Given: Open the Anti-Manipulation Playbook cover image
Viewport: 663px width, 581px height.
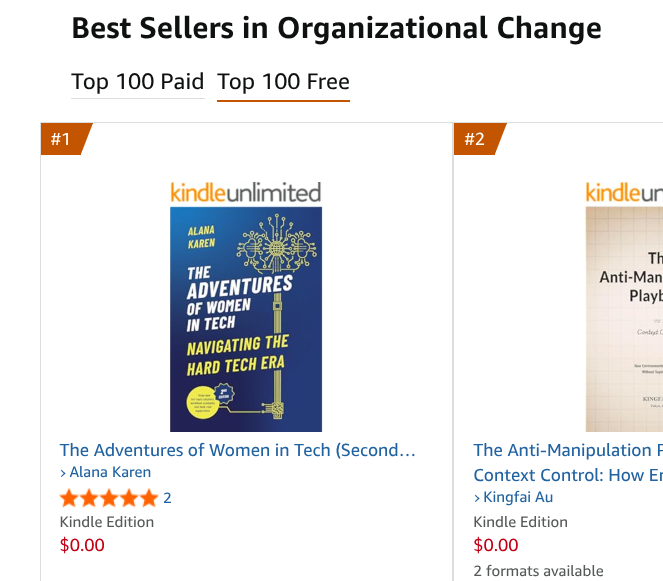Looking at the screenshot, I should point(624,319).
